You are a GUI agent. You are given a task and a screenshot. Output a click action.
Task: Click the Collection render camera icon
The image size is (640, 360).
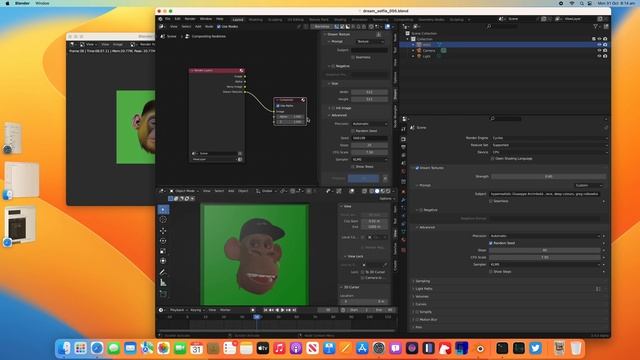pyautogui.click(x=605, y=39)
